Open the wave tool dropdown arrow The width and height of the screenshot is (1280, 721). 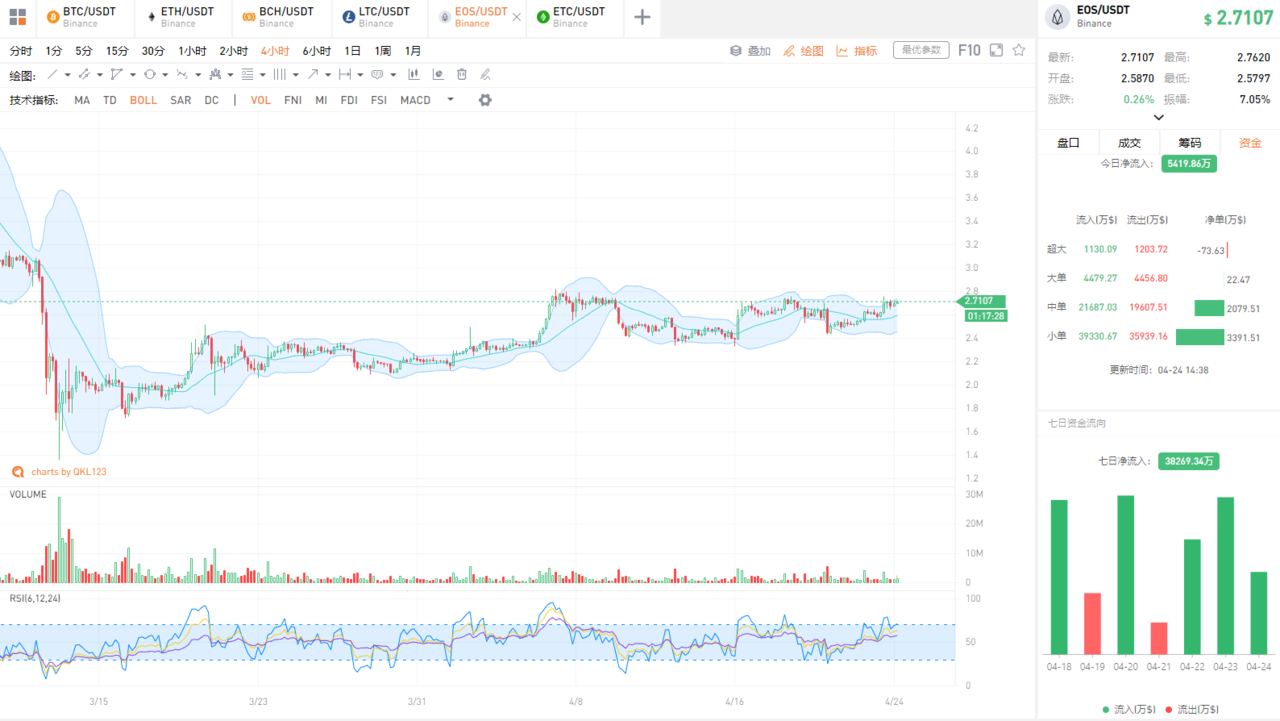[x=198, y=75]
